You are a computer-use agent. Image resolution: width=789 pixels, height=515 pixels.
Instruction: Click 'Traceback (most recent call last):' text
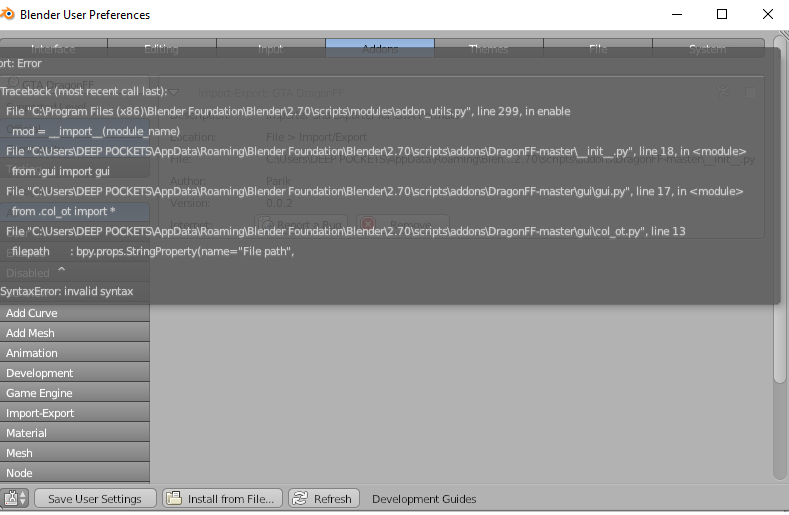pyautogui.click(x=84, y=91)
